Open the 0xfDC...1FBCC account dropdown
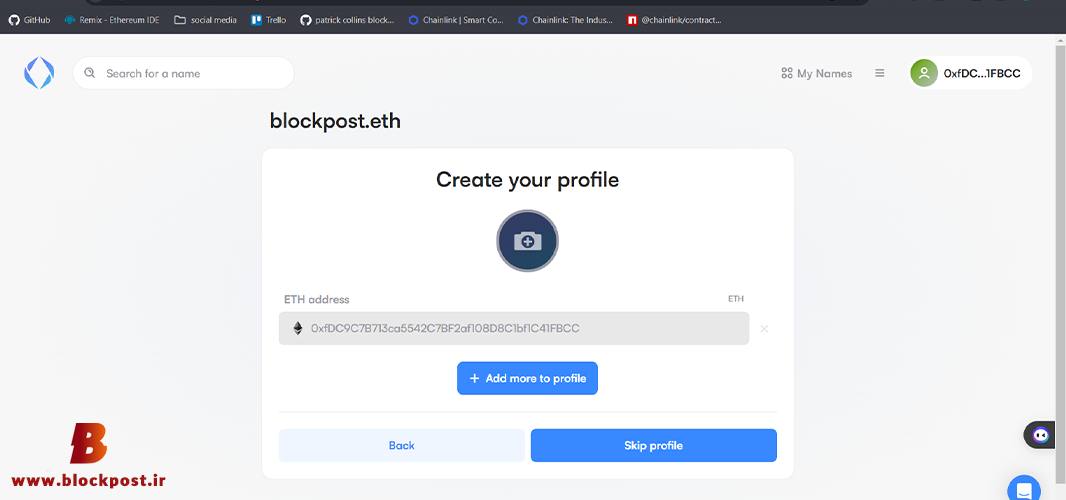The width and height of the screenshot is (1066, 500). pyautogui.click(x=971, y=73)
